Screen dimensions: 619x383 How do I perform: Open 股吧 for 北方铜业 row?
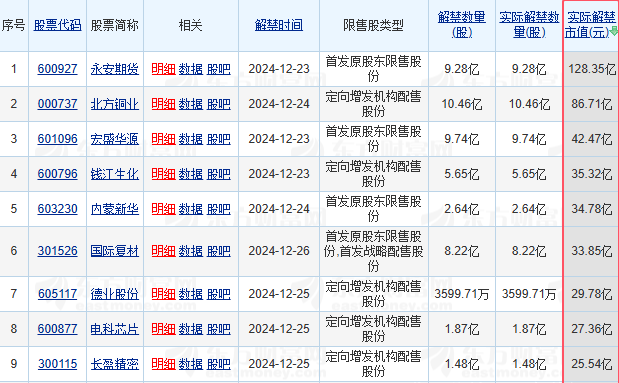click(x=219, y=104)
